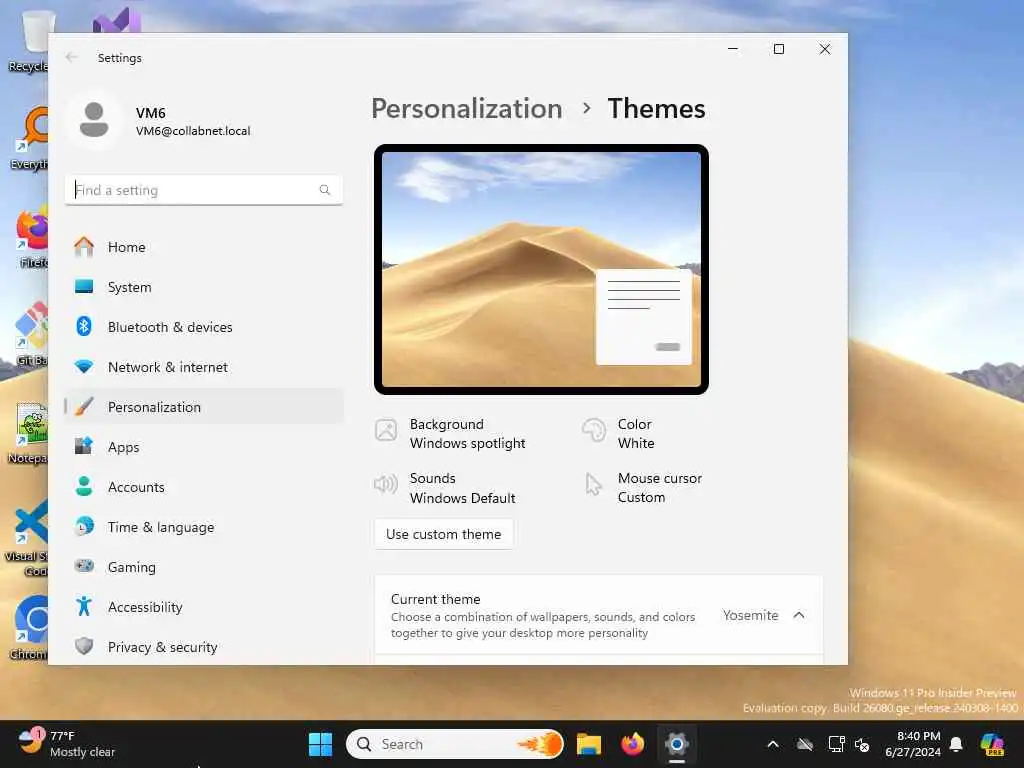This screenshot has width=1024, height=768.
Task: Click the VM6@collabnet.local email text
Action: tap(193, 131)
